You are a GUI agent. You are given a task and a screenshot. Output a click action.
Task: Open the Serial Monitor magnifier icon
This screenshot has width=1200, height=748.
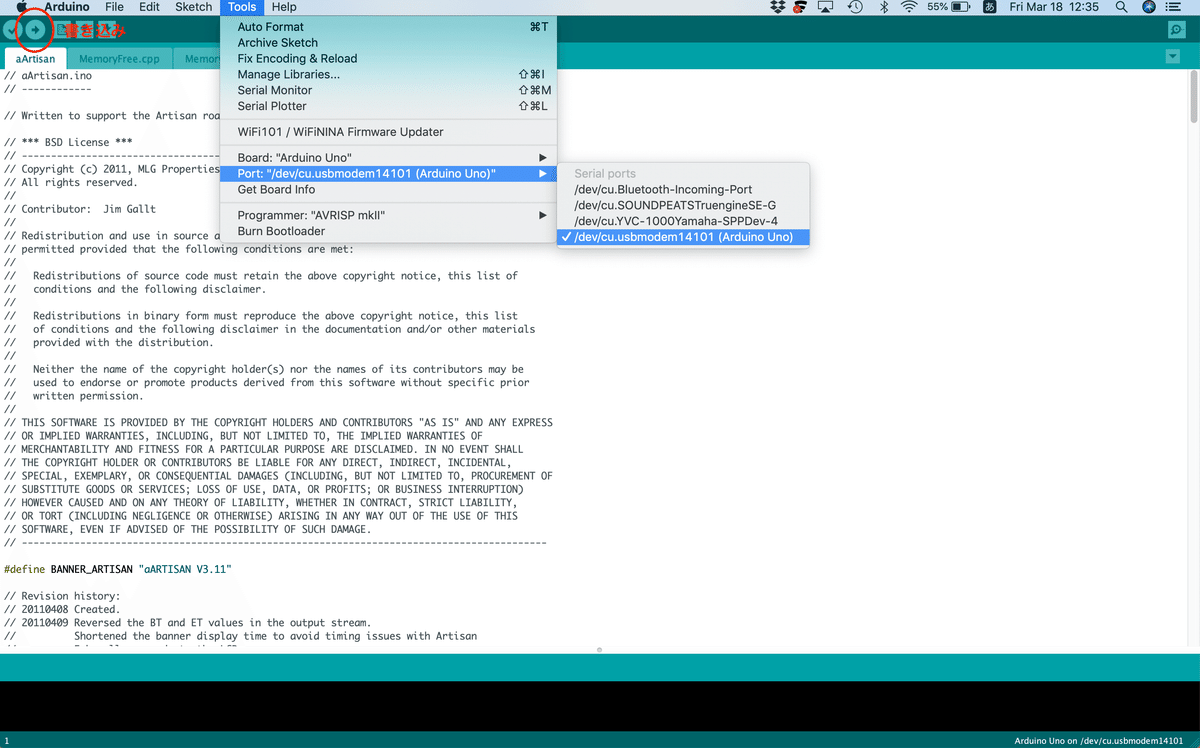click(1176, 30)
